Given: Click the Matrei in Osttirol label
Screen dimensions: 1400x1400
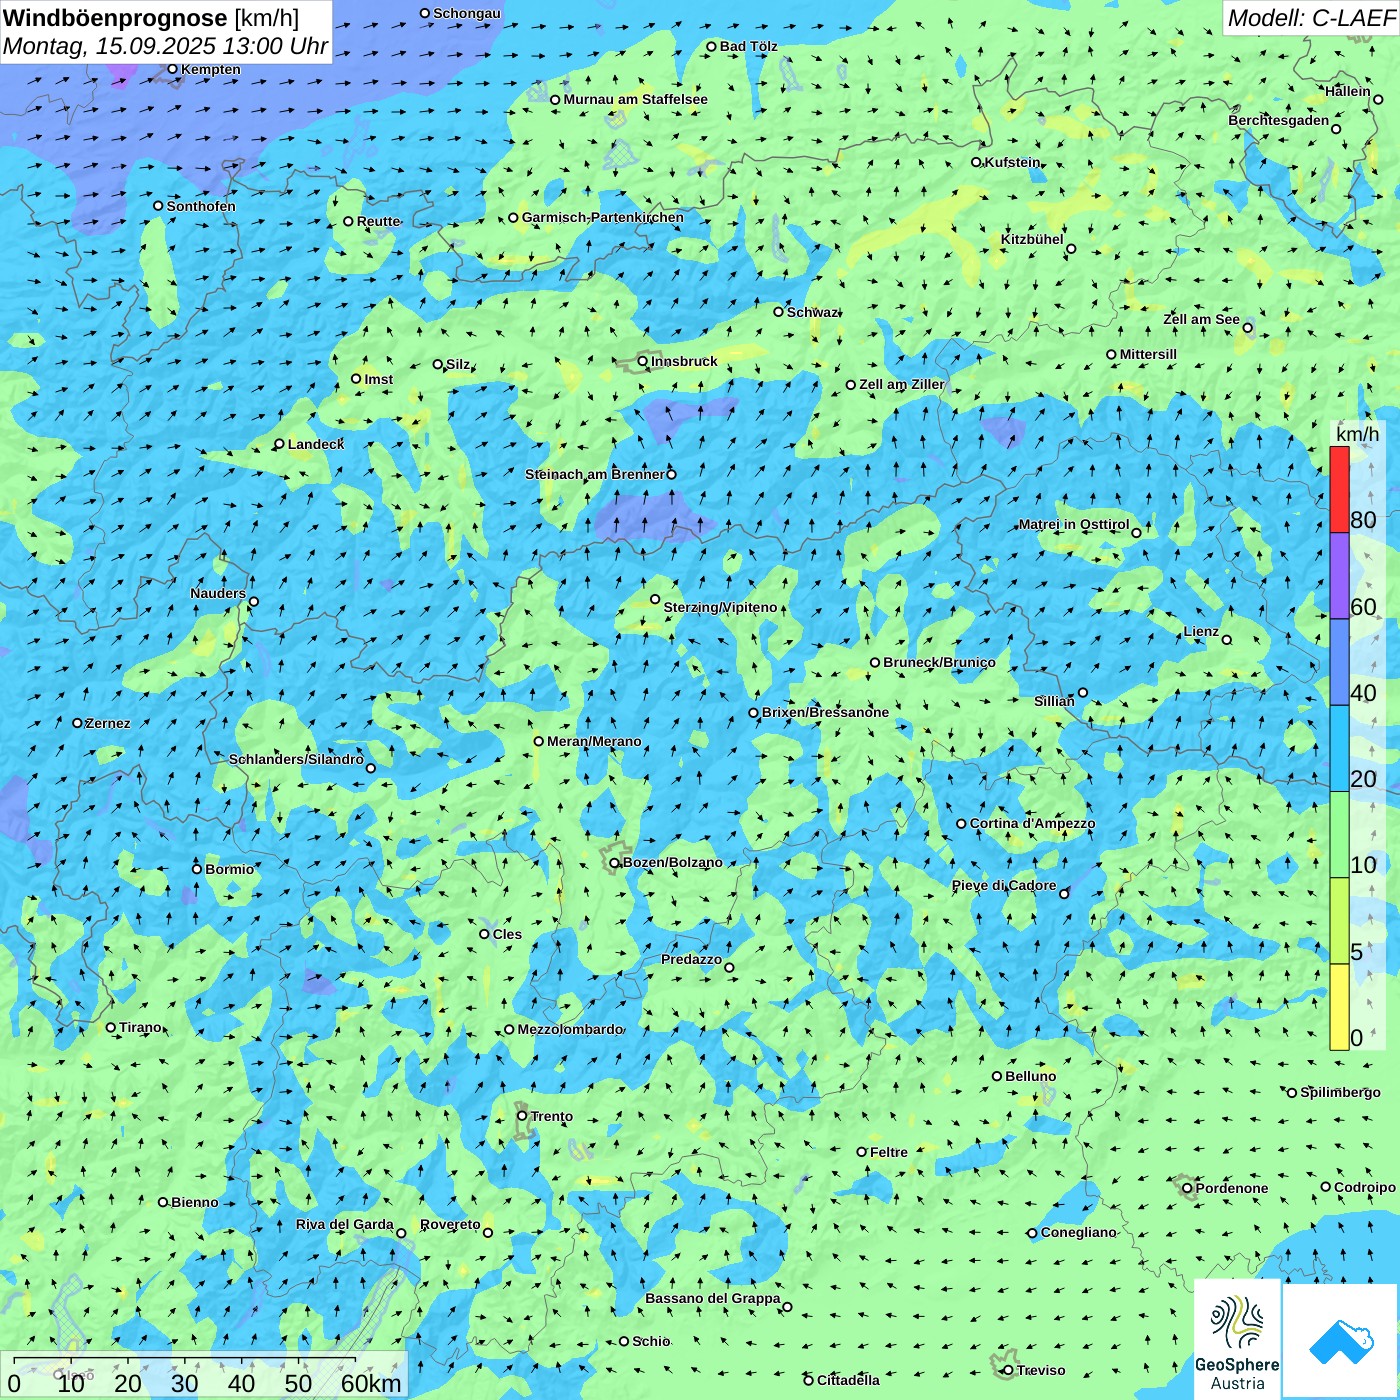Looking at the screenshot, I should click(1074, 524).
